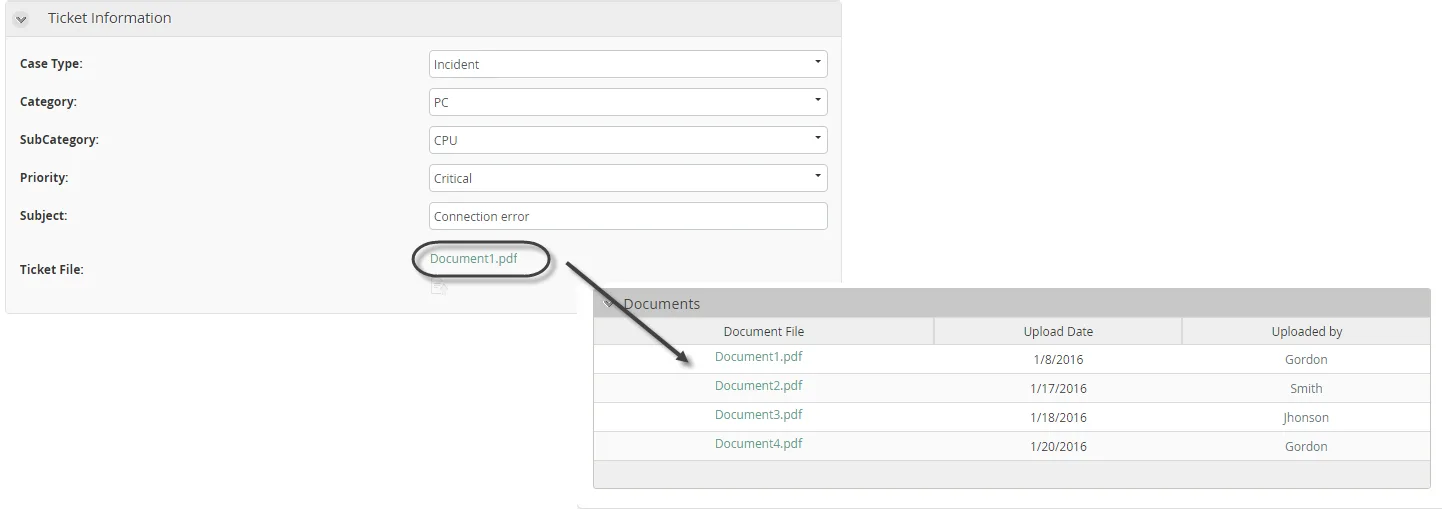
Task: Collapse the Documents panel chevron
Action: coord(609,304)
